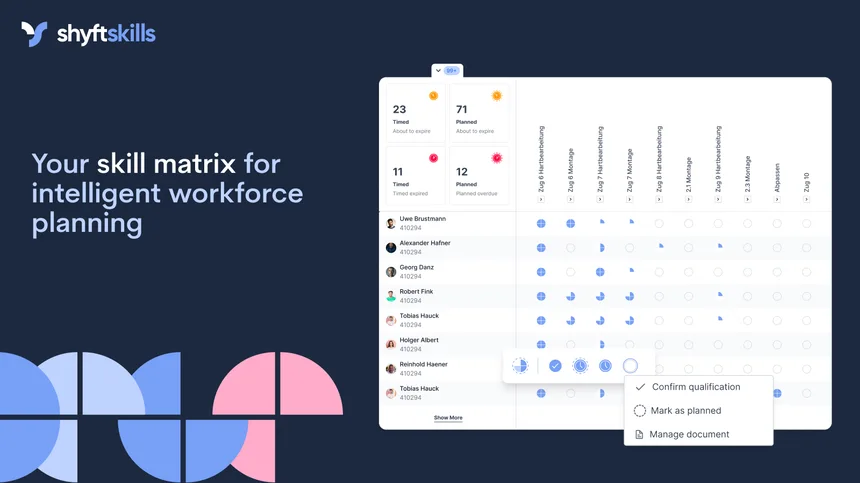
Task: Click the blue checkmark icon in popup toolbar
Action: 555,366
